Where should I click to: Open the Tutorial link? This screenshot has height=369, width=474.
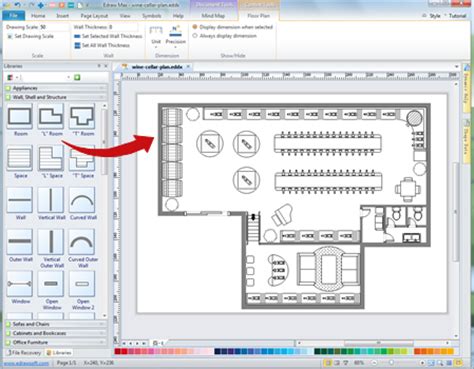point(457,16)
